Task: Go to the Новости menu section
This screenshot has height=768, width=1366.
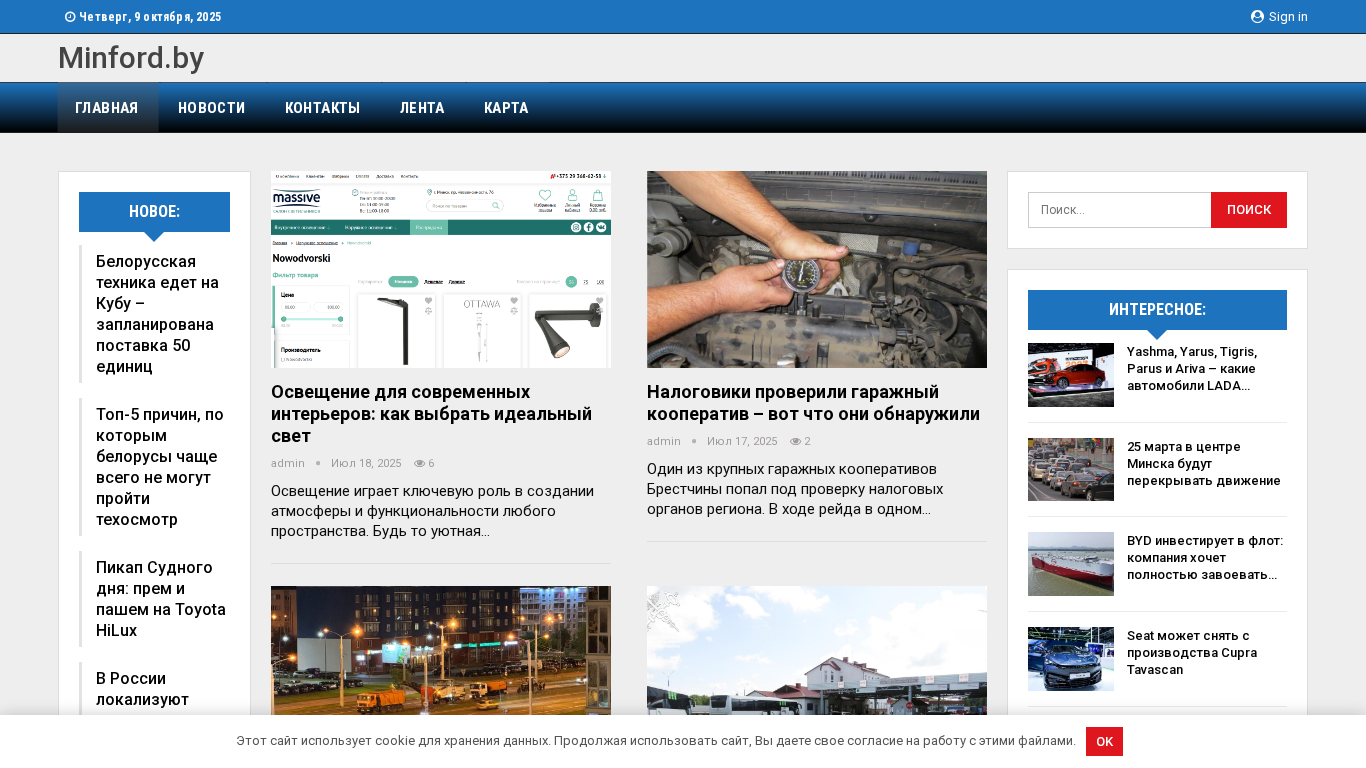Action: tap(211, 108)
